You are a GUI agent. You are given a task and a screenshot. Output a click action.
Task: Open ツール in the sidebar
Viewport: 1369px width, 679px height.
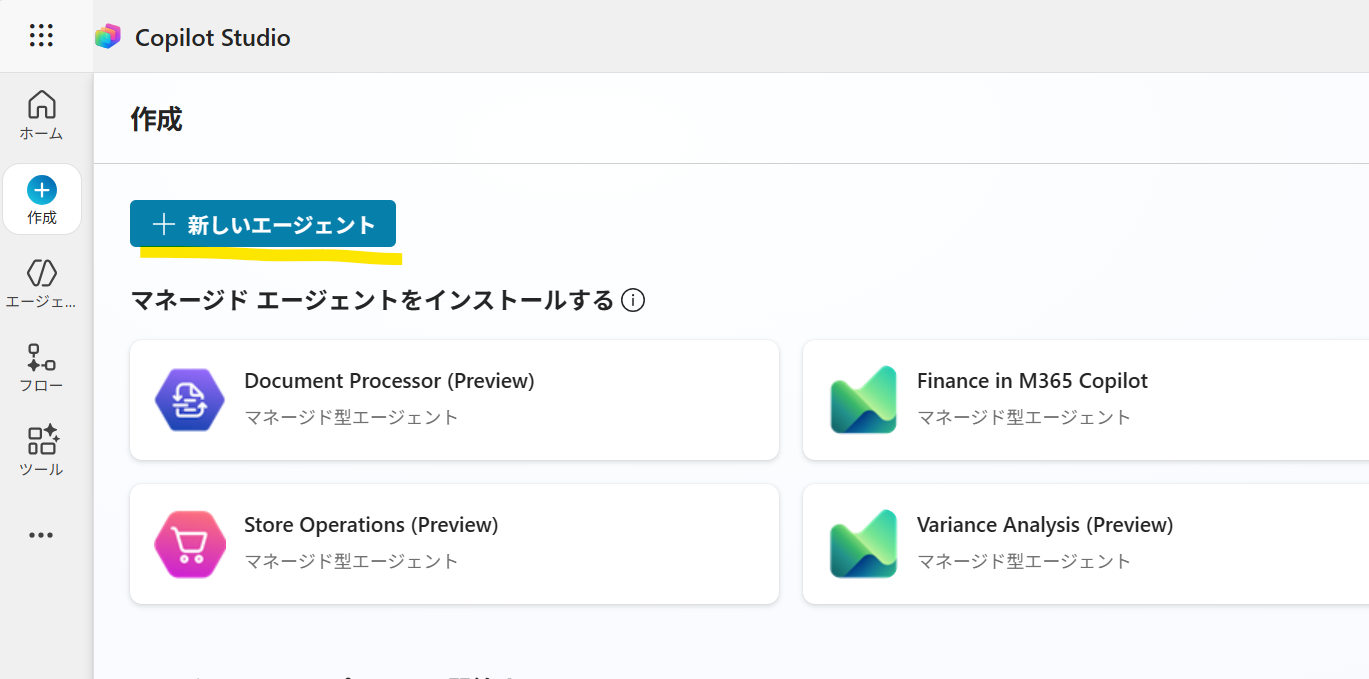coord(41,451)
